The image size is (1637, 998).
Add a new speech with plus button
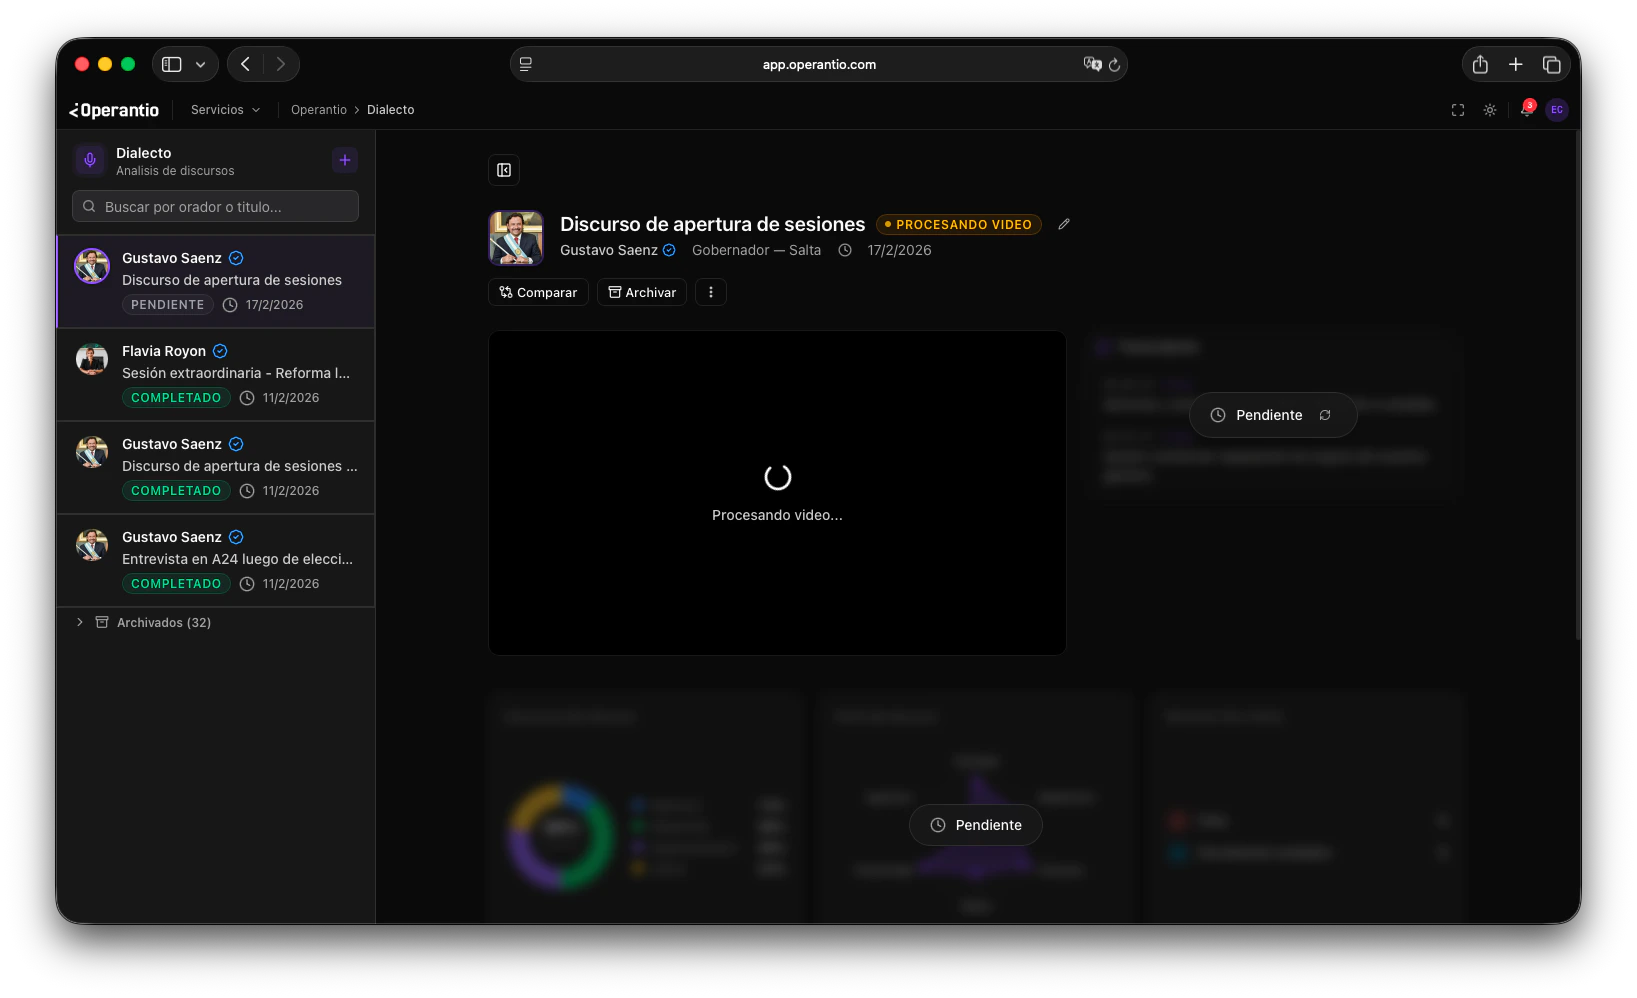coord(345,160)
